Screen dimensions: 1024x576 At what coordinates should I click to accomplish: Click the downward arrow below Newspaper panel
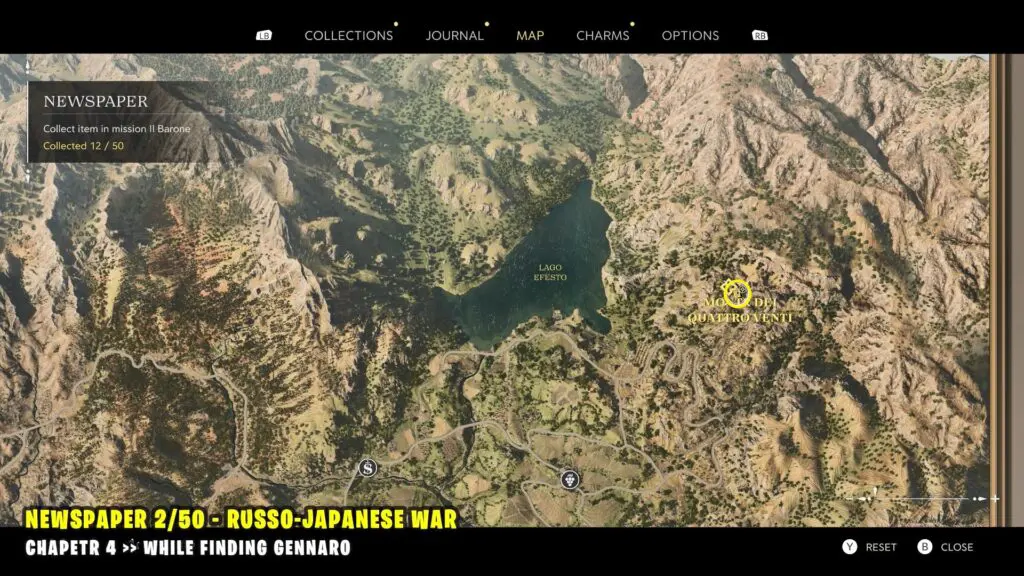point(28,174)
